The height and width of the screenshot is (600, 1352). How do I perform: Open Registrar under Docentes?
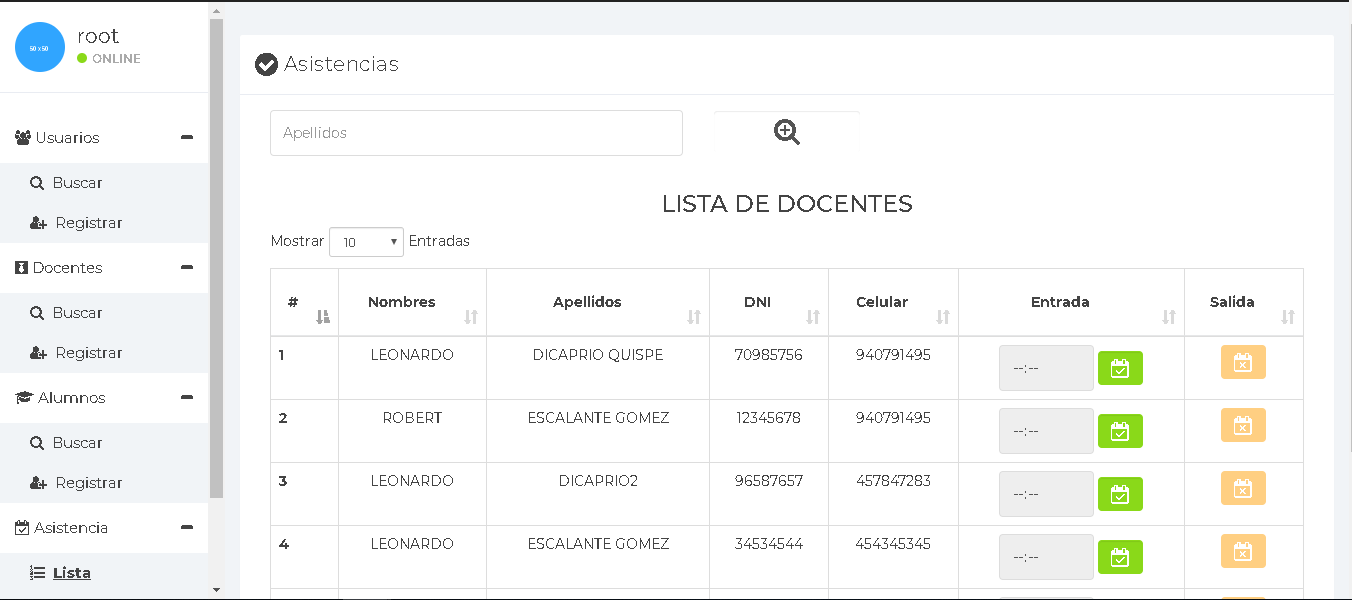click(88, 353)
